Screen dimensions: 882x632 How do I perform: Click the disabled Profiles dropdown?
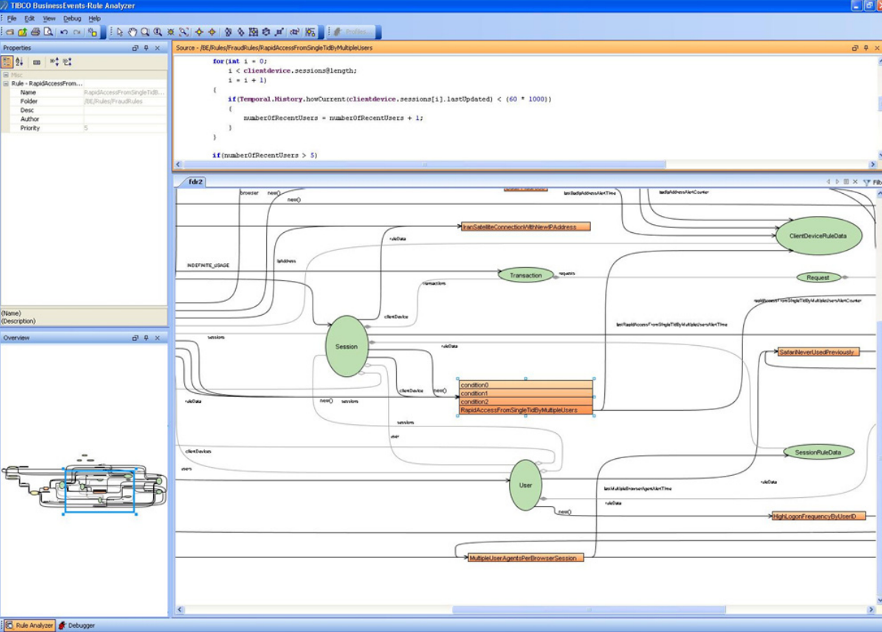tap(353, 32)
